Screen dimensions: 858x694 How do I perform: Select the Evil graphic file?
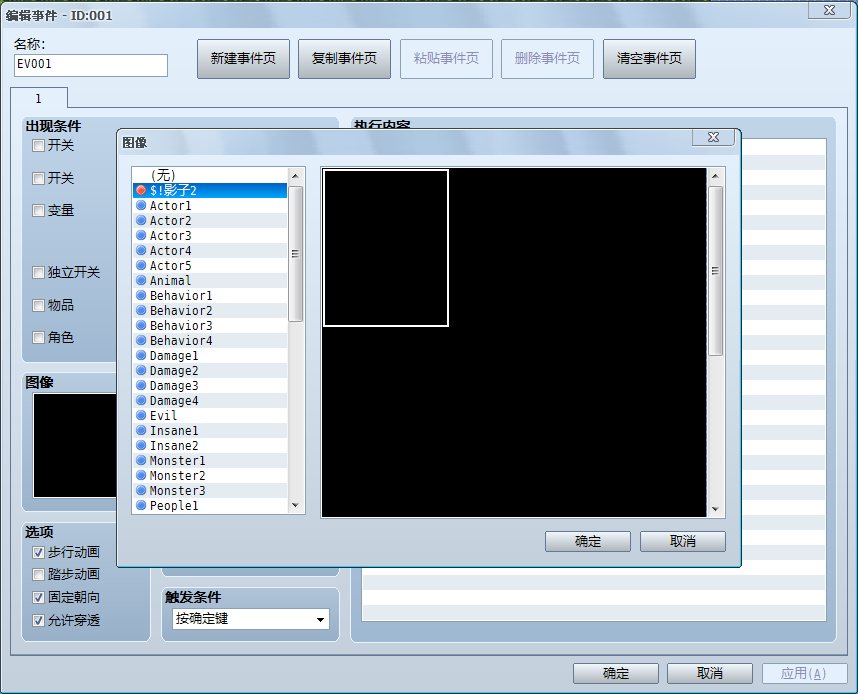210,415
